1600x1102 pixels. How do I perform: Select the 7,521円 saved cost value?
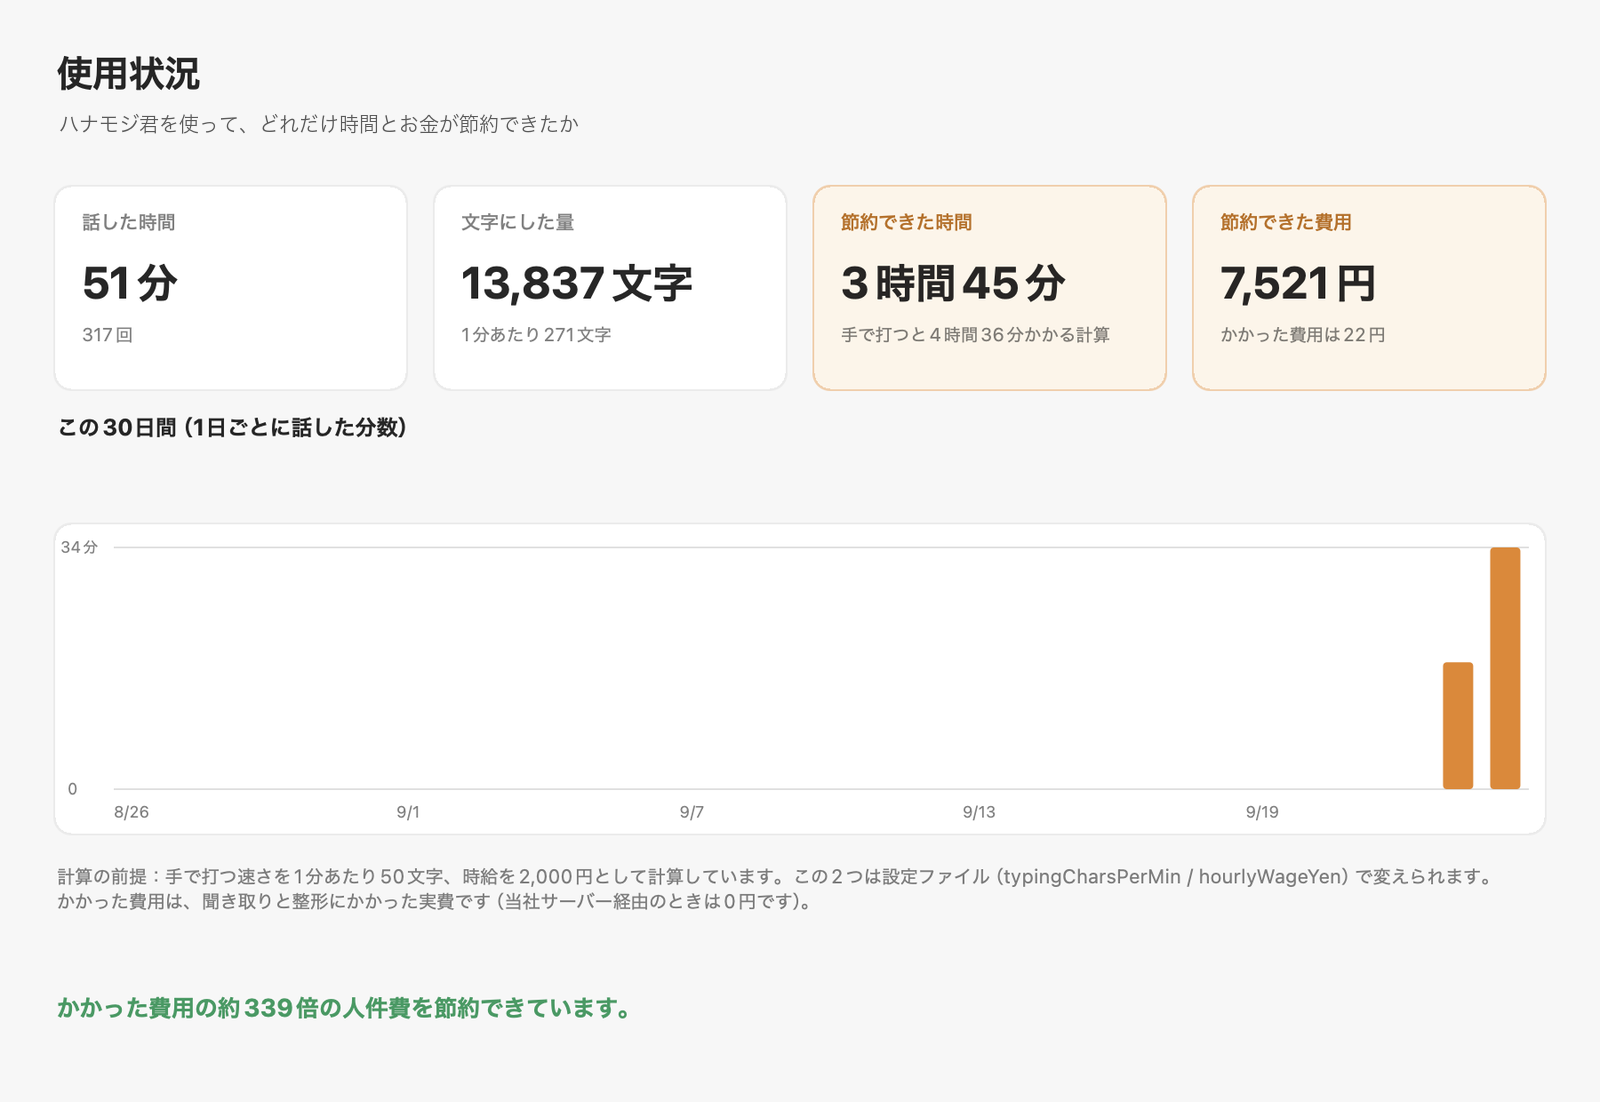(x=1298, y=283)
